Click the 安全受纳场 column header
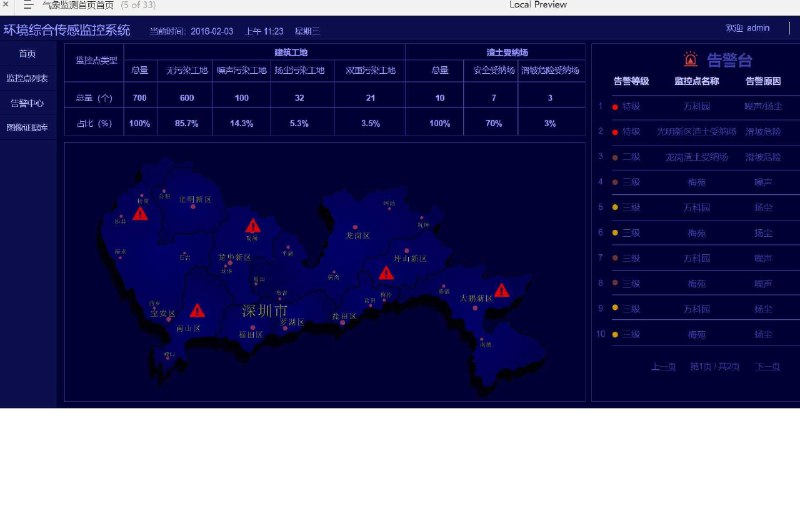The height and width of the screenshot is (526, 800). (493, 70)
